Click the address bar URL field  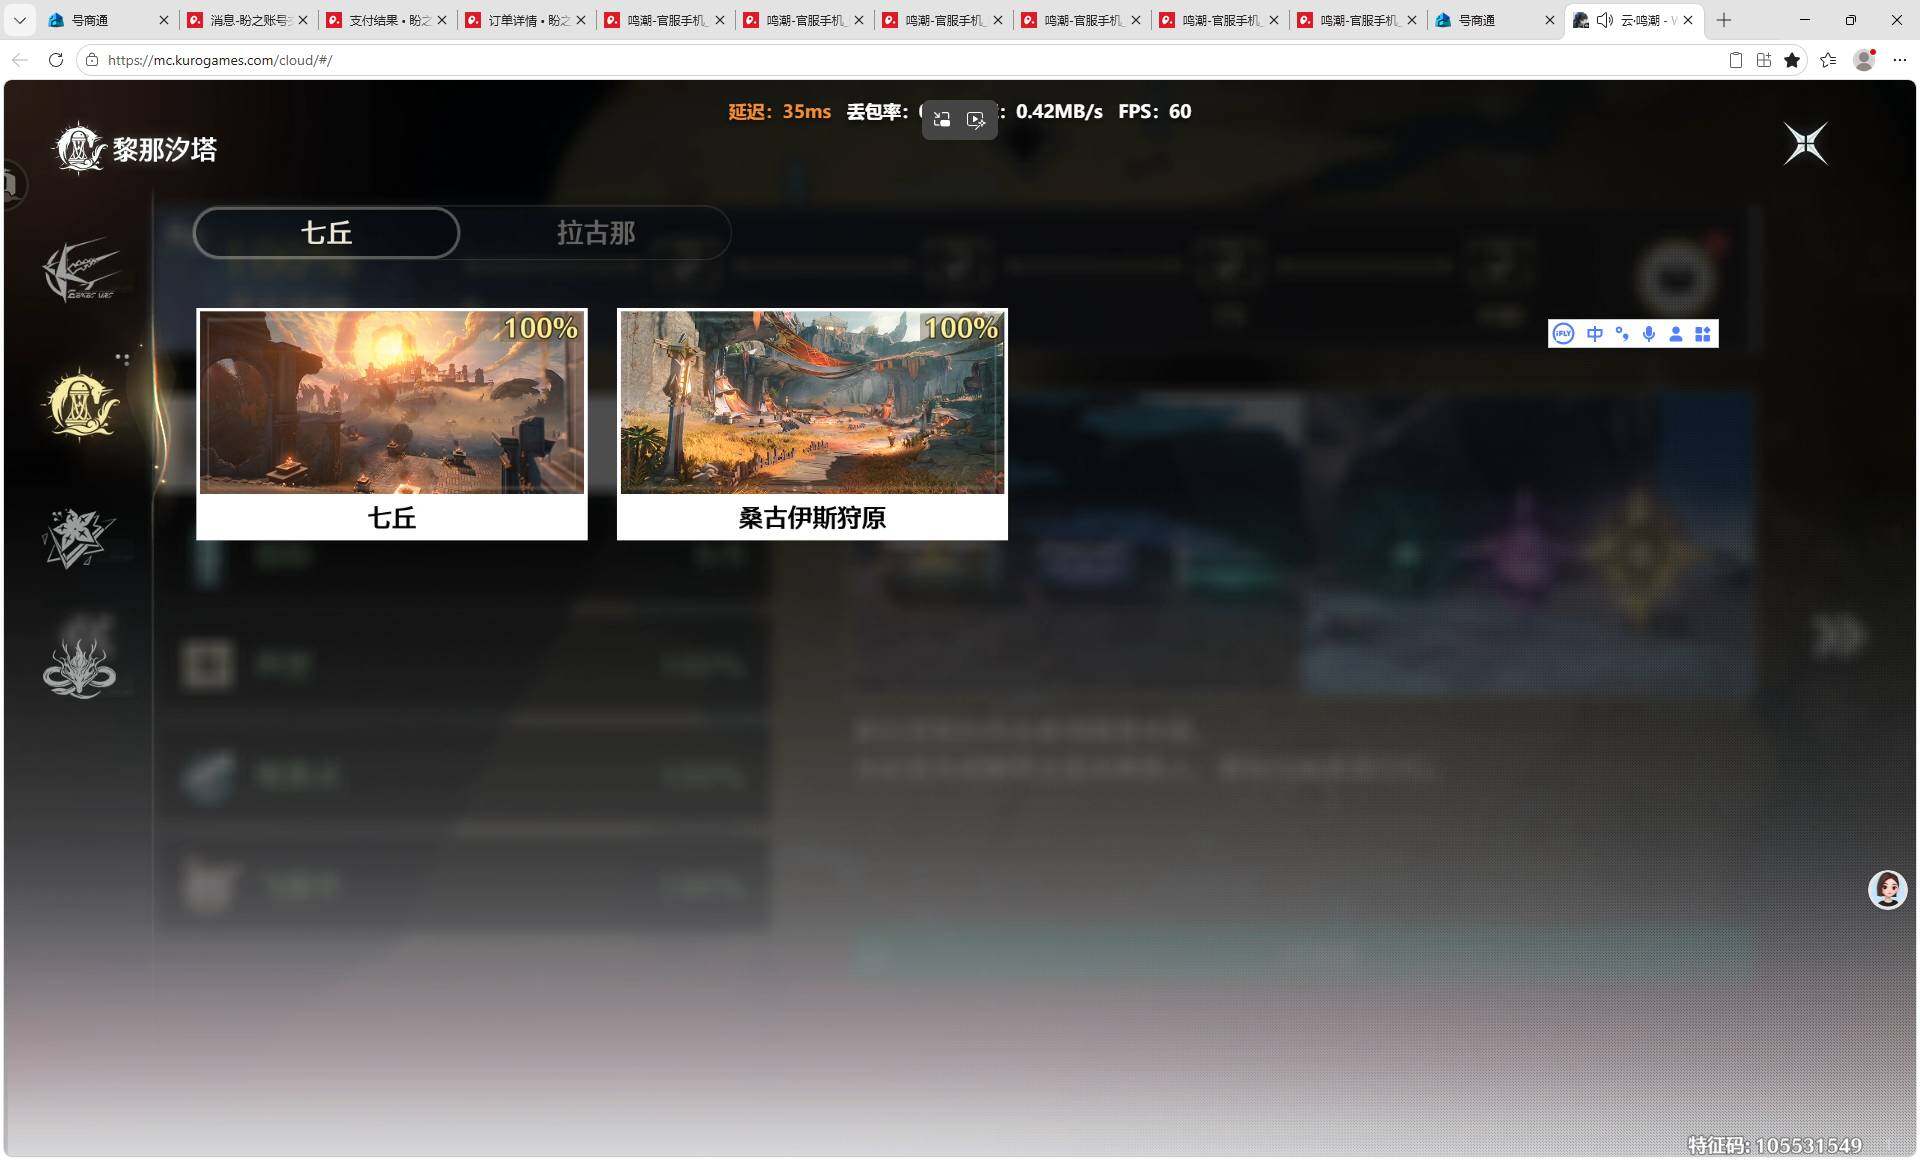[900, 60]
